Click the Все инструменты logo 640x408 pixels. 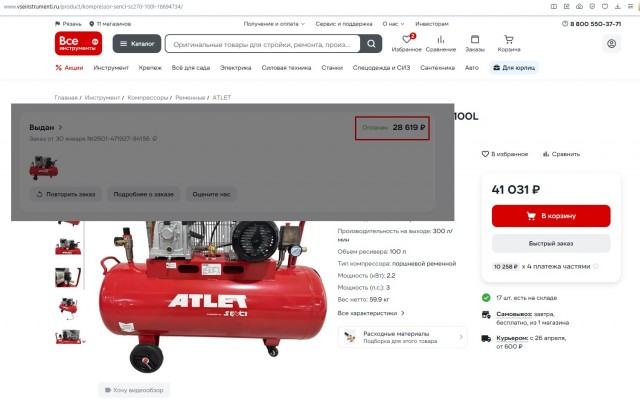pos(78,43)
